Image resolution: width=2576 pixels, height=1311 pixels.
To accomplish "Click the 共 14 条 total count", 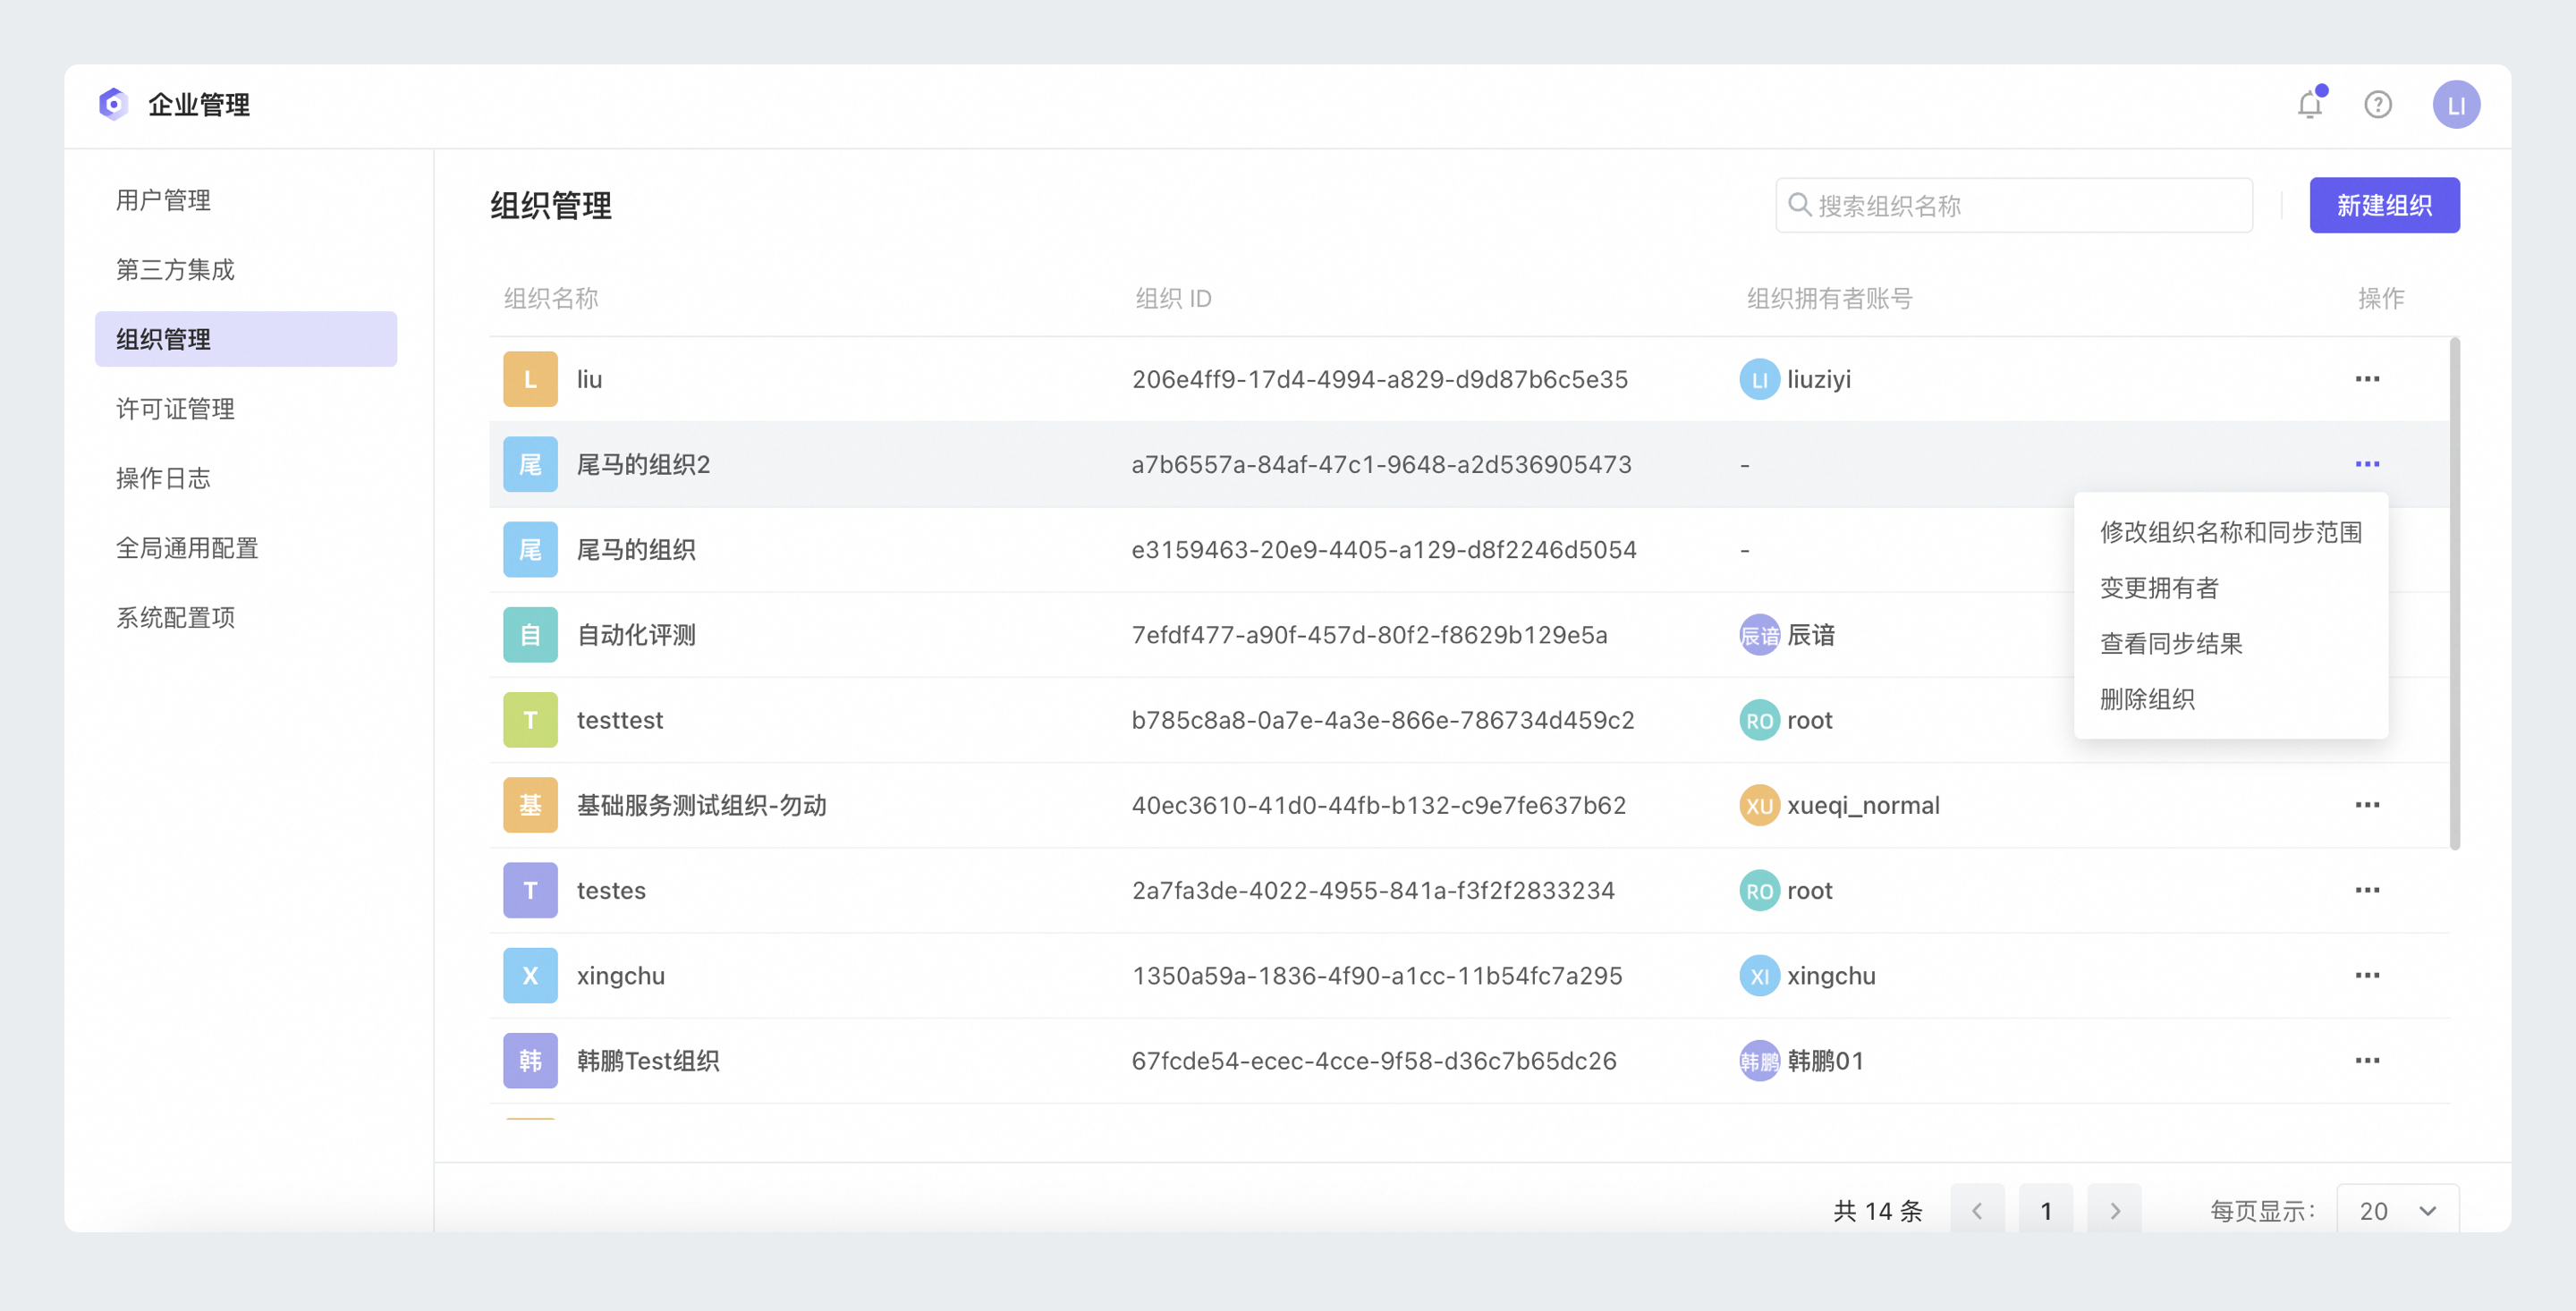I will coord(1877,1211).
